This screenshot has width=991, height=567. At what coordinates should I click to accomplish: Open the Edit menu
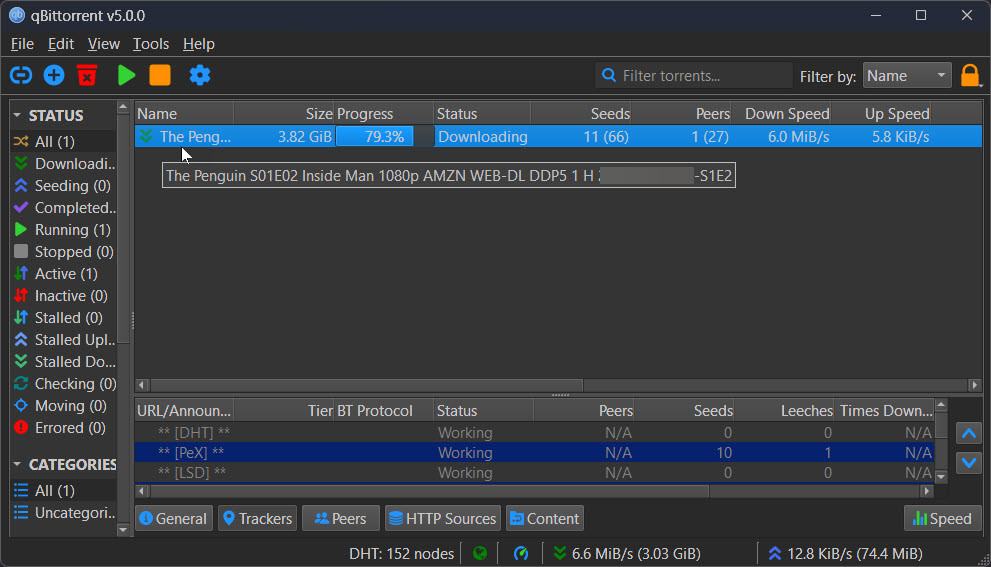tap(61, 44)
